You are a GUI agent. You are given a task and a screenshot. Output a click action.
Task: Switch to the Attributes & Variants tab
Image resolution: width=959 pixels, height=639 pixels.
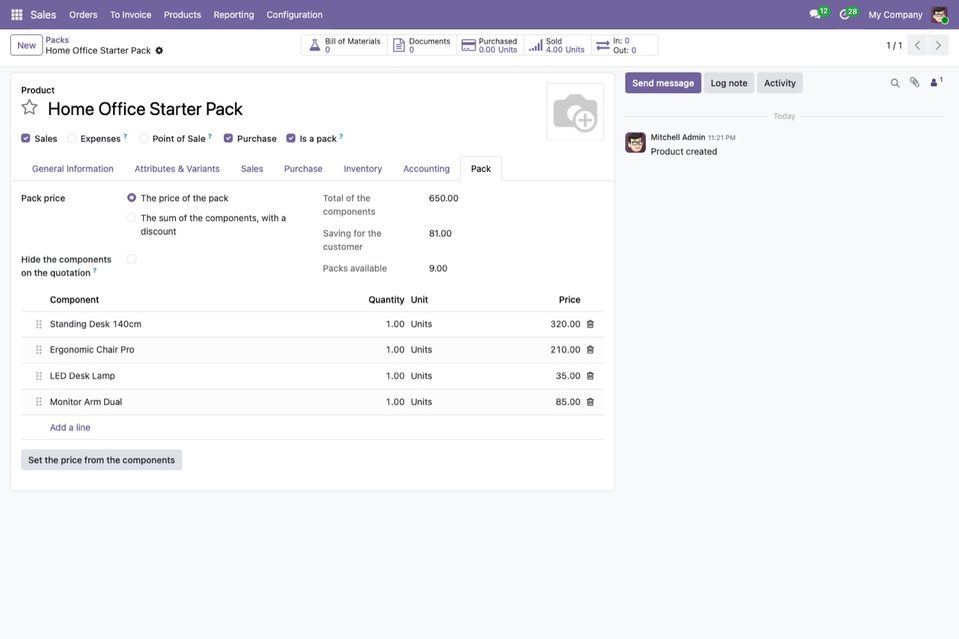pyautogui.click(x=177, y=169)
